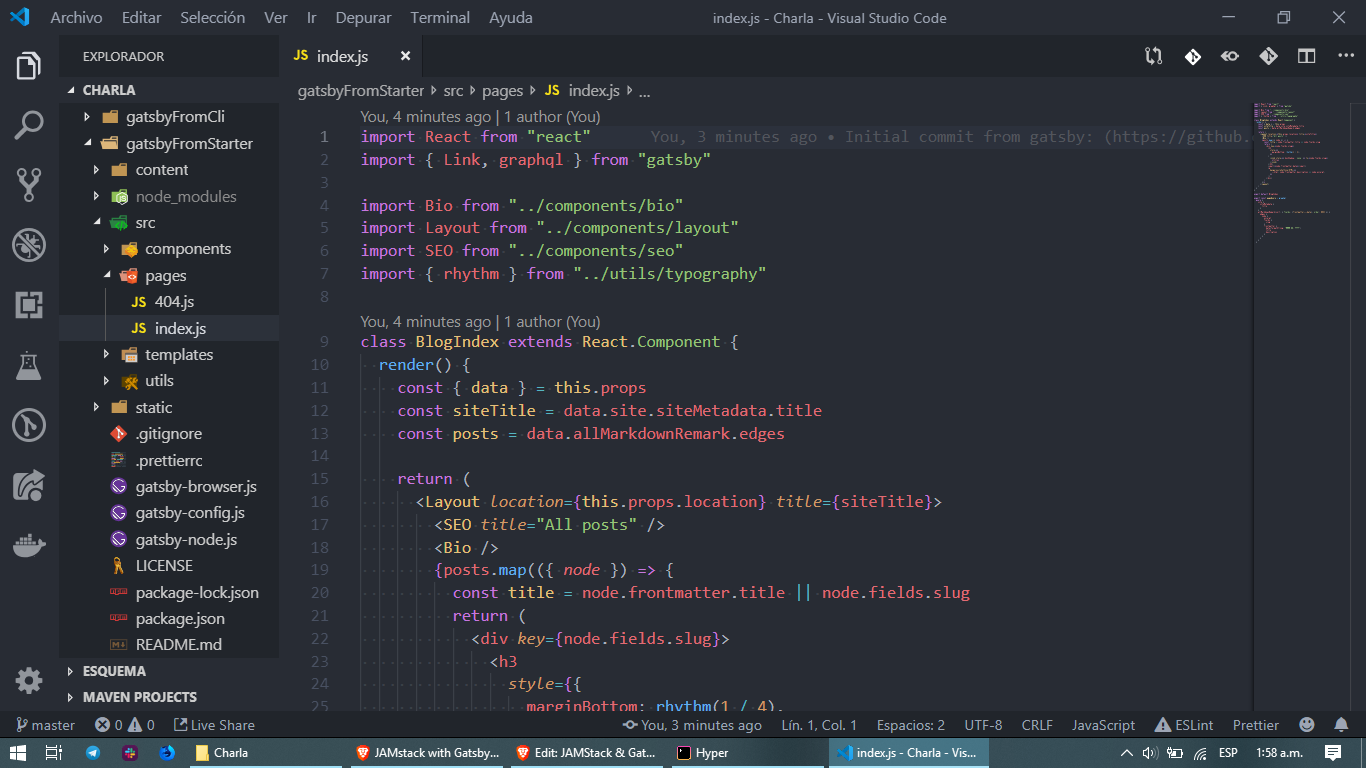Expand the node_modules folder
This screenshot has height=768, width=1366.
tap(169, 196)
